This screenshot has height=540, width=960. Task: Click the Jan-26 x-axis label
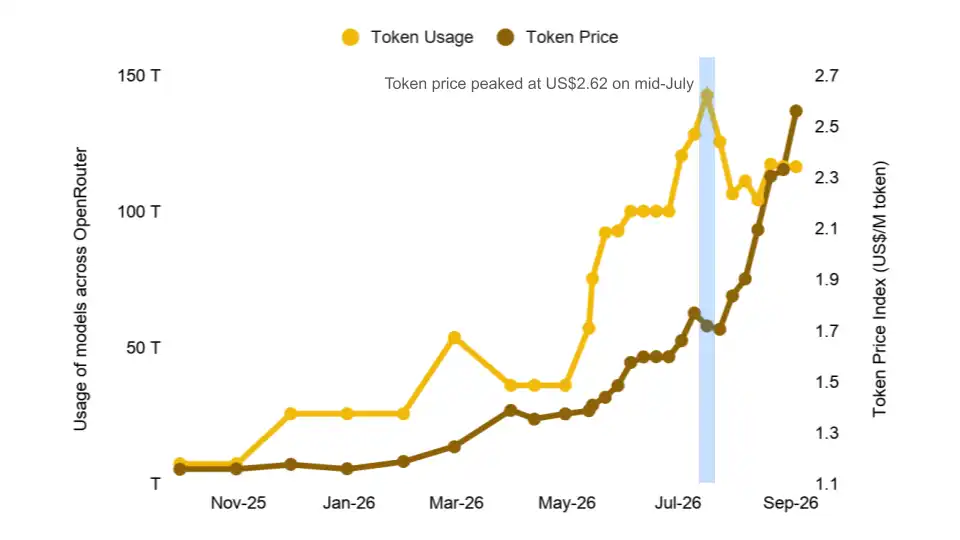[x=348, y=503]
